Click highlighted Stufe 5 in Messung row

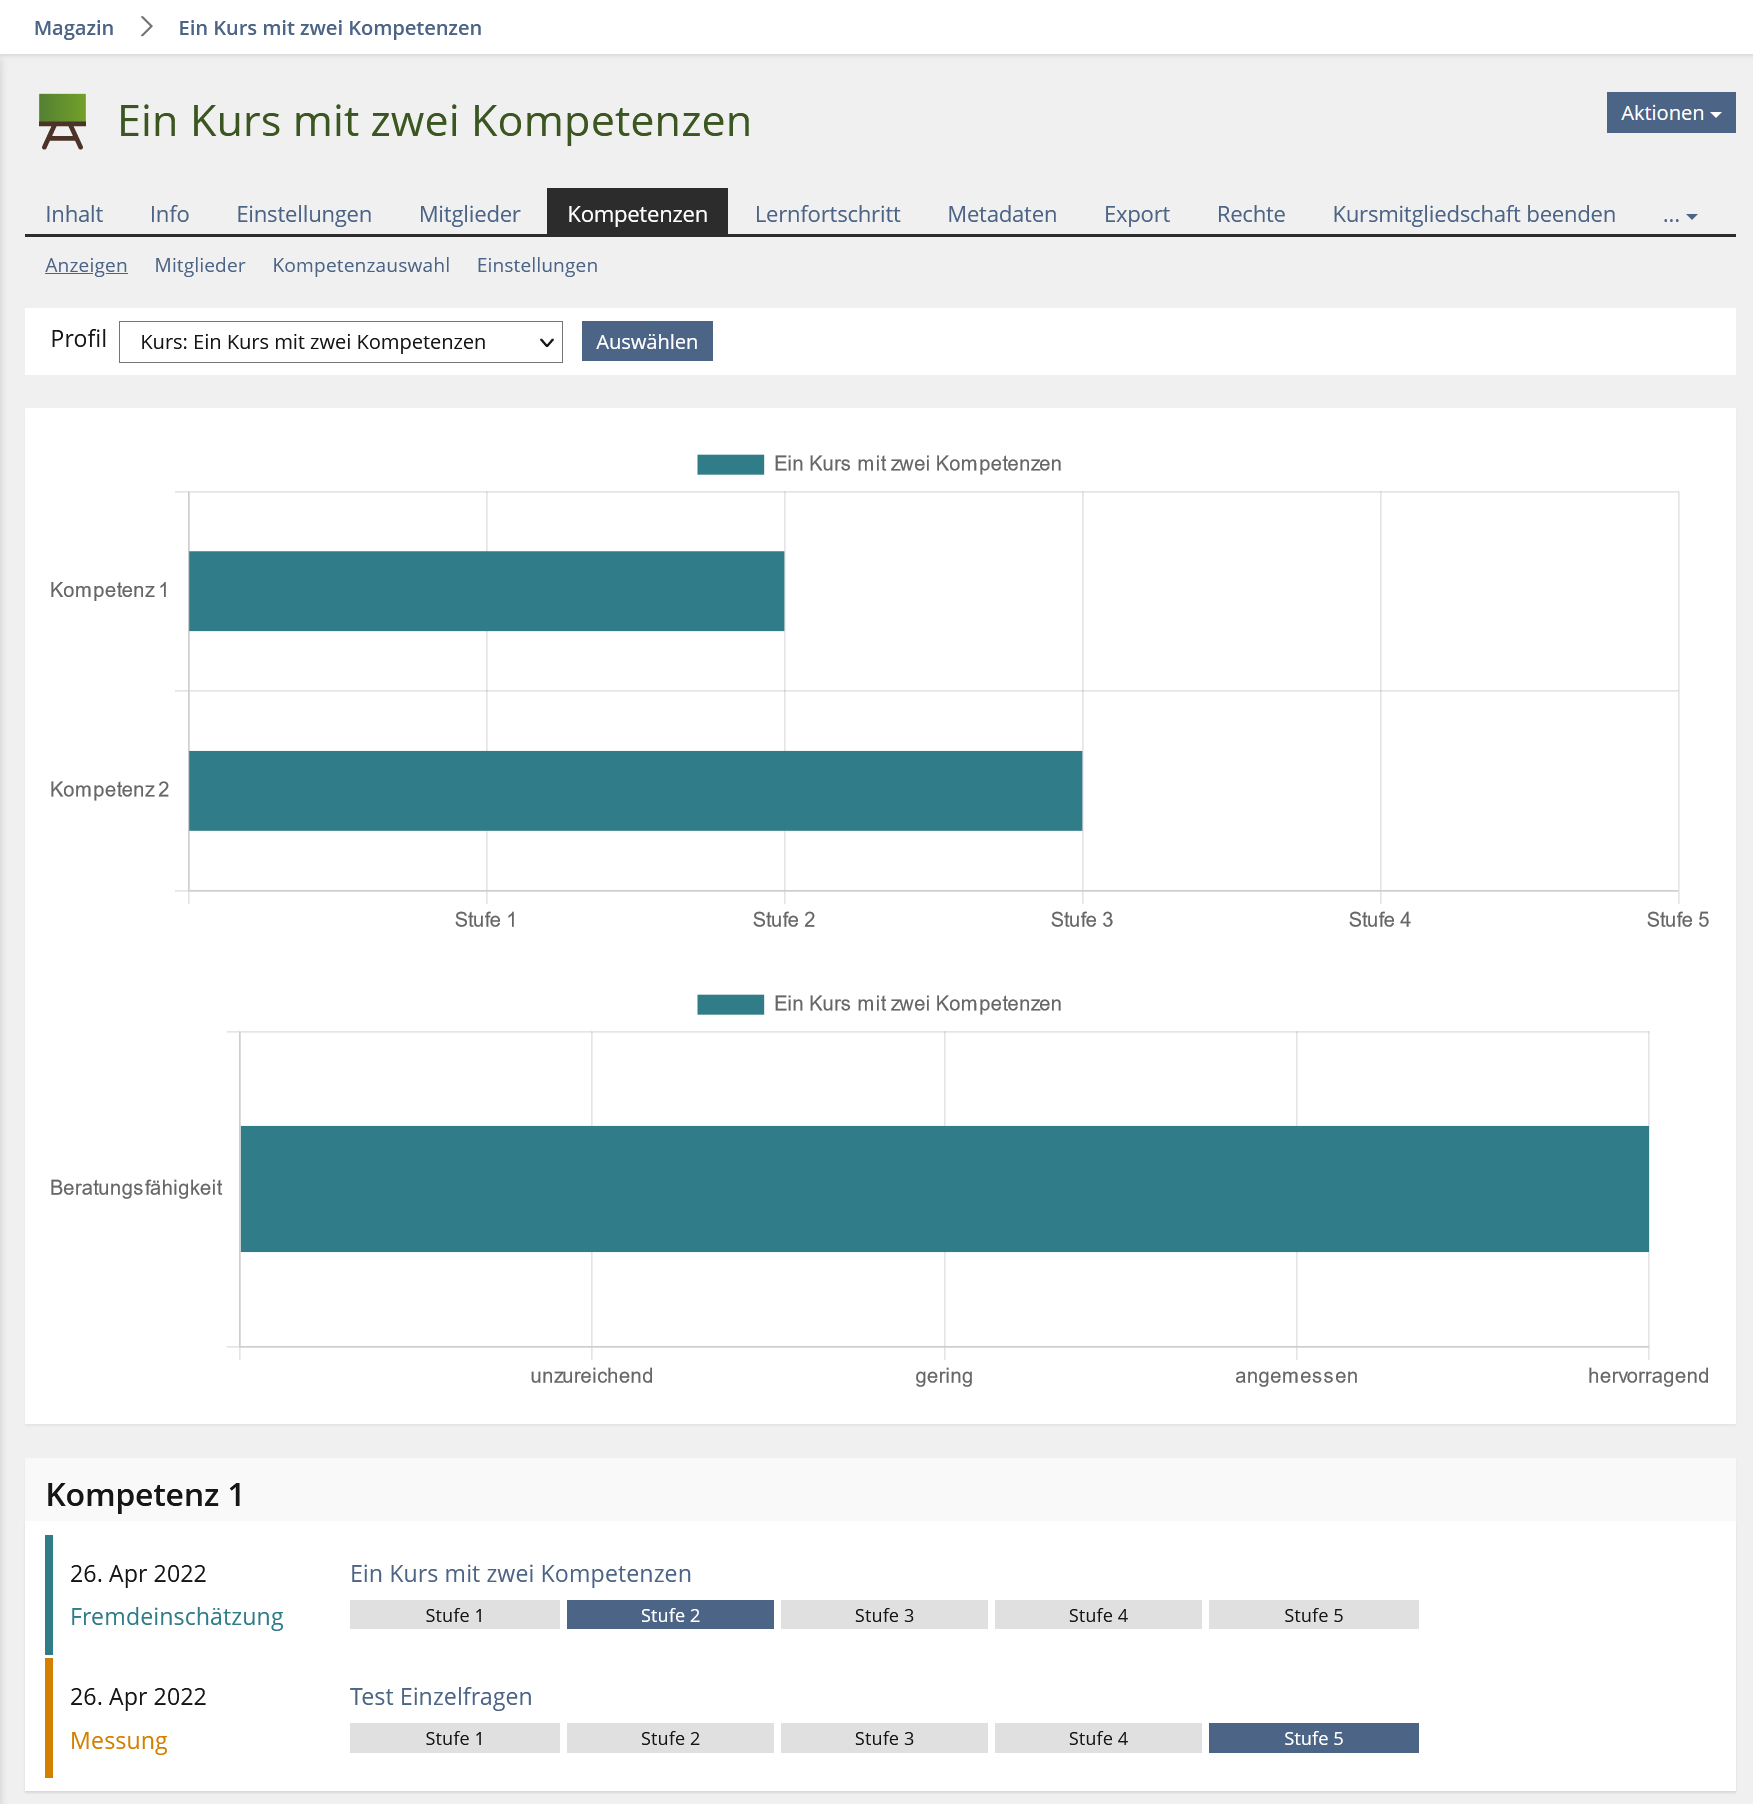(x=1313, y=1738)
